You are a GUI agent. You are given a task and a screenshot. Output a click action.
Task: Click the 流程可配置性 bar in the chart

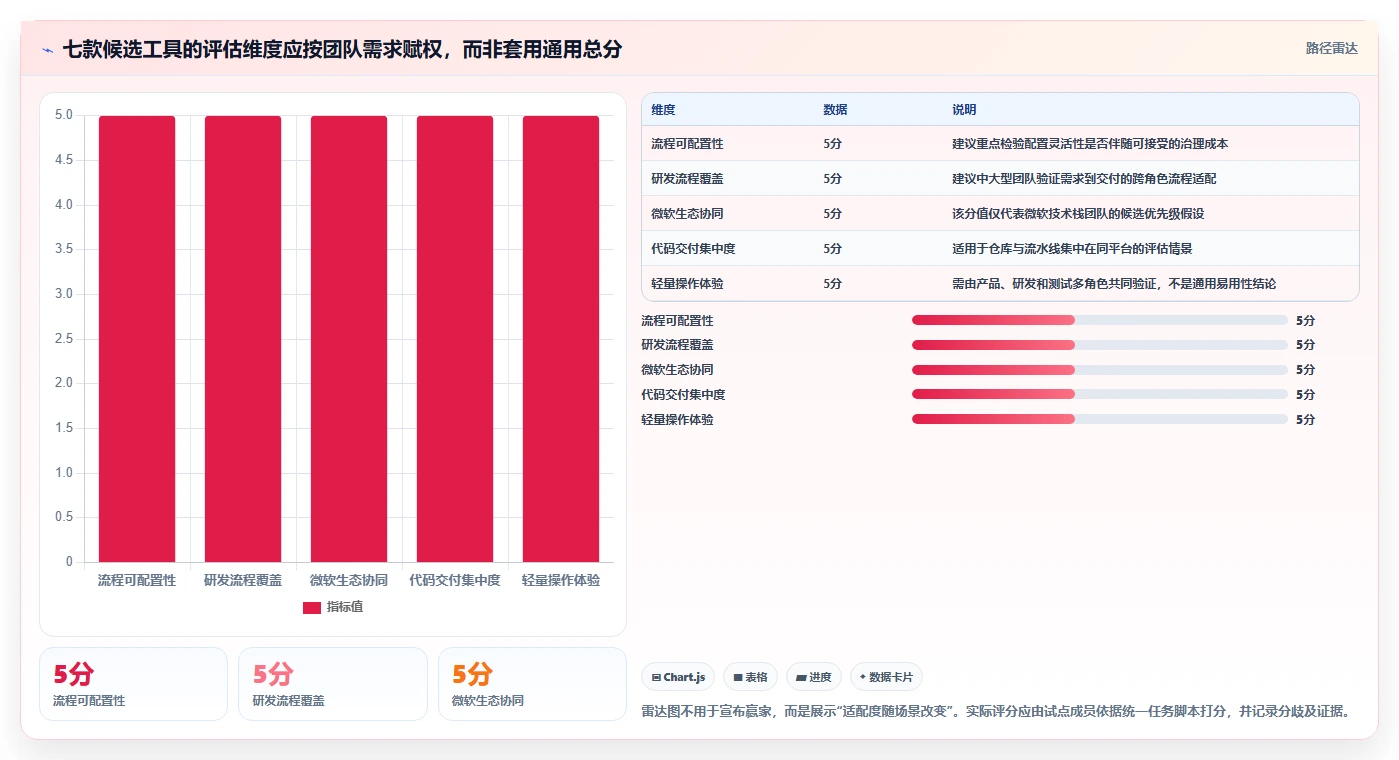(x=137, y=339)
